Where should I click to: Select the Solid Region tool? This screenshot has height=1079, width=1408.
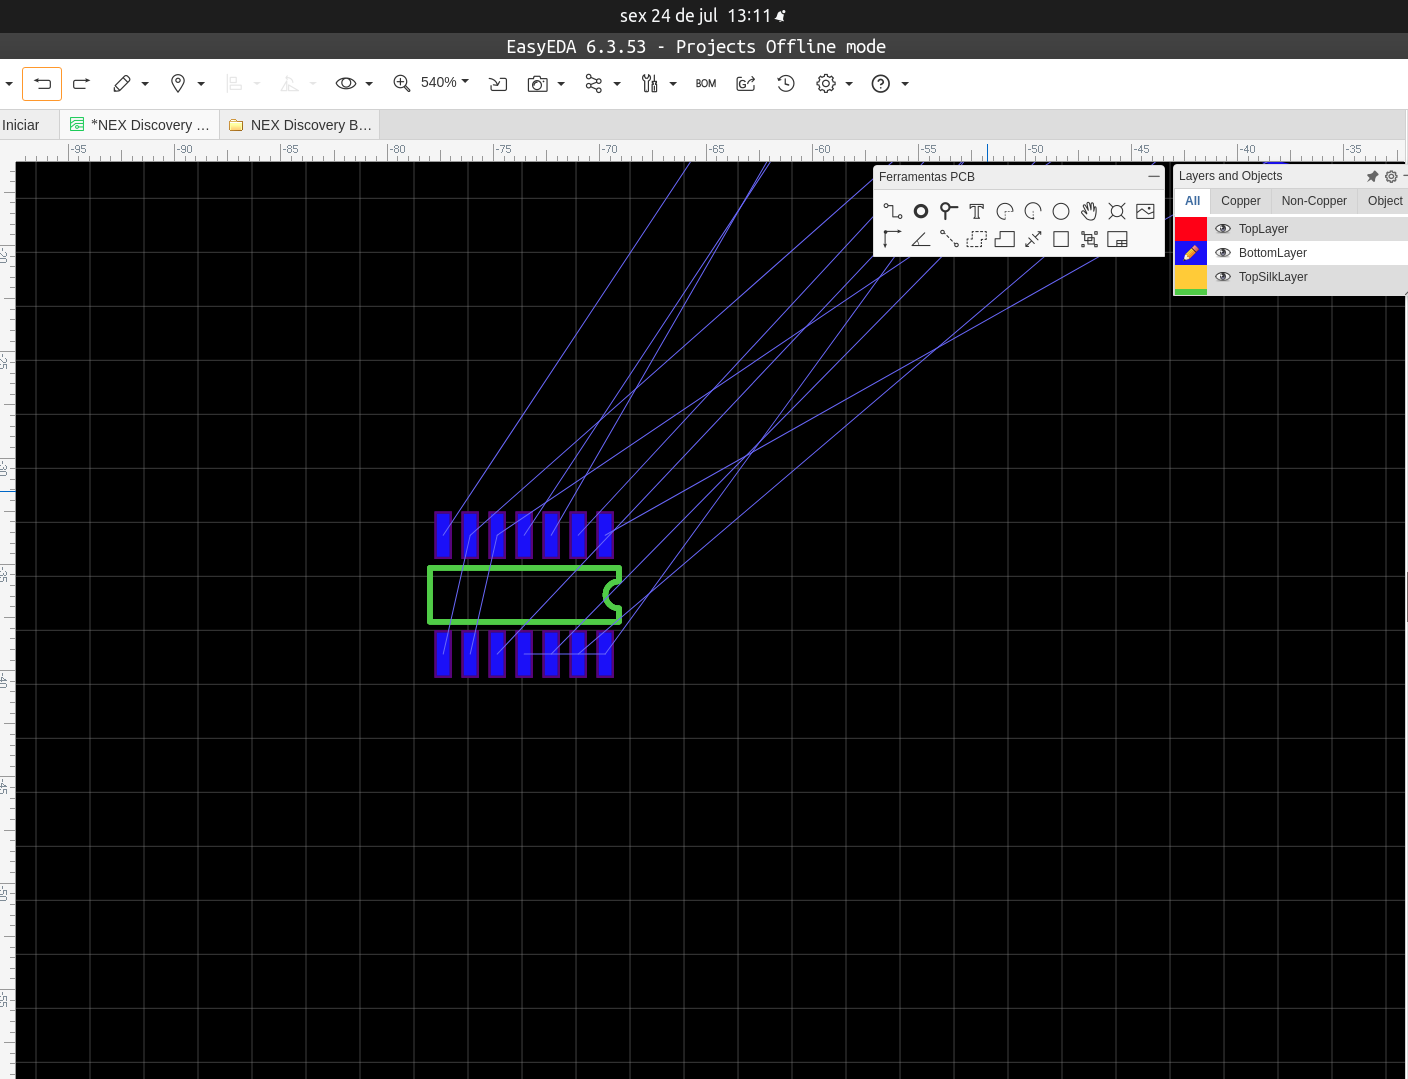click(x=1005, y=239)
